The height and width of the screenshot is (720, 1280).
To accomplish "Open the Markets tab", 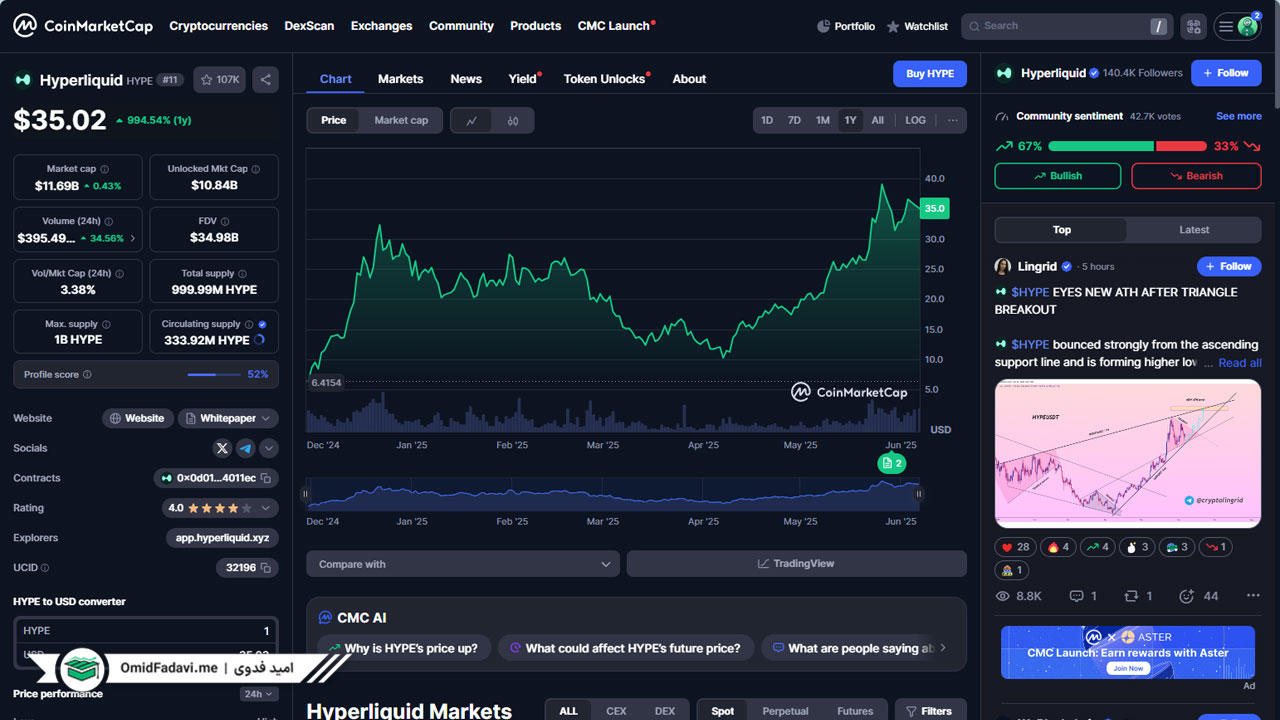I will [x=400, y=79].
